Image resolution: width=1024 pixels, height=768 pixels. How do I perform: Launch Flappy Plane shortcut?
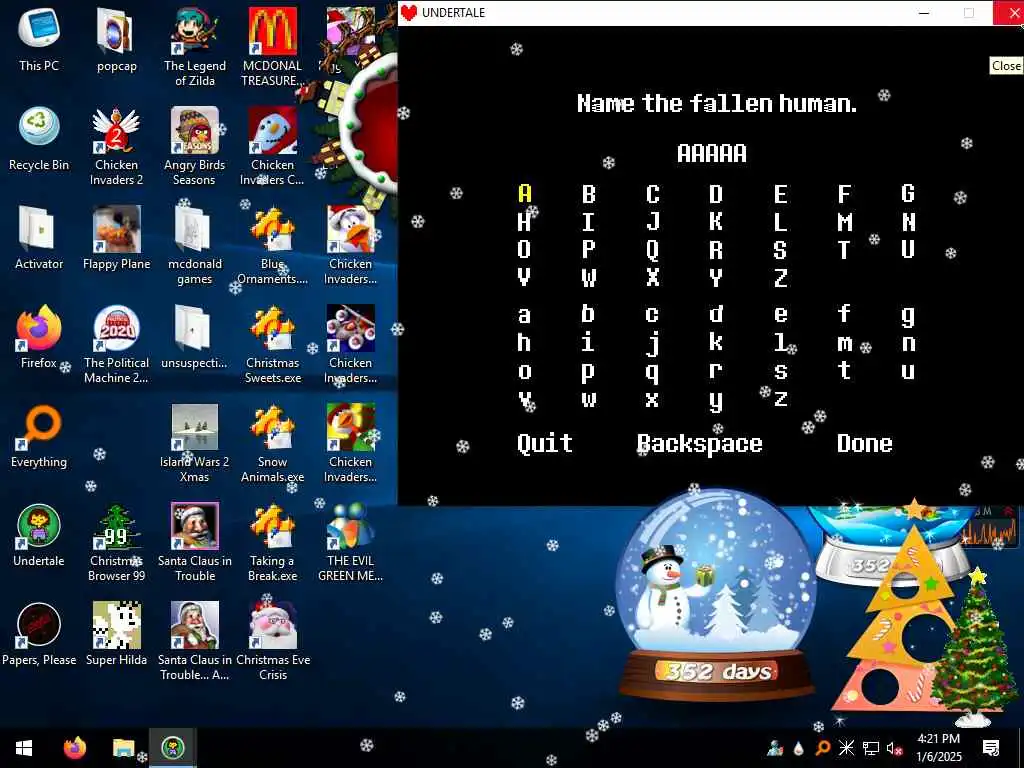point(116,238)
